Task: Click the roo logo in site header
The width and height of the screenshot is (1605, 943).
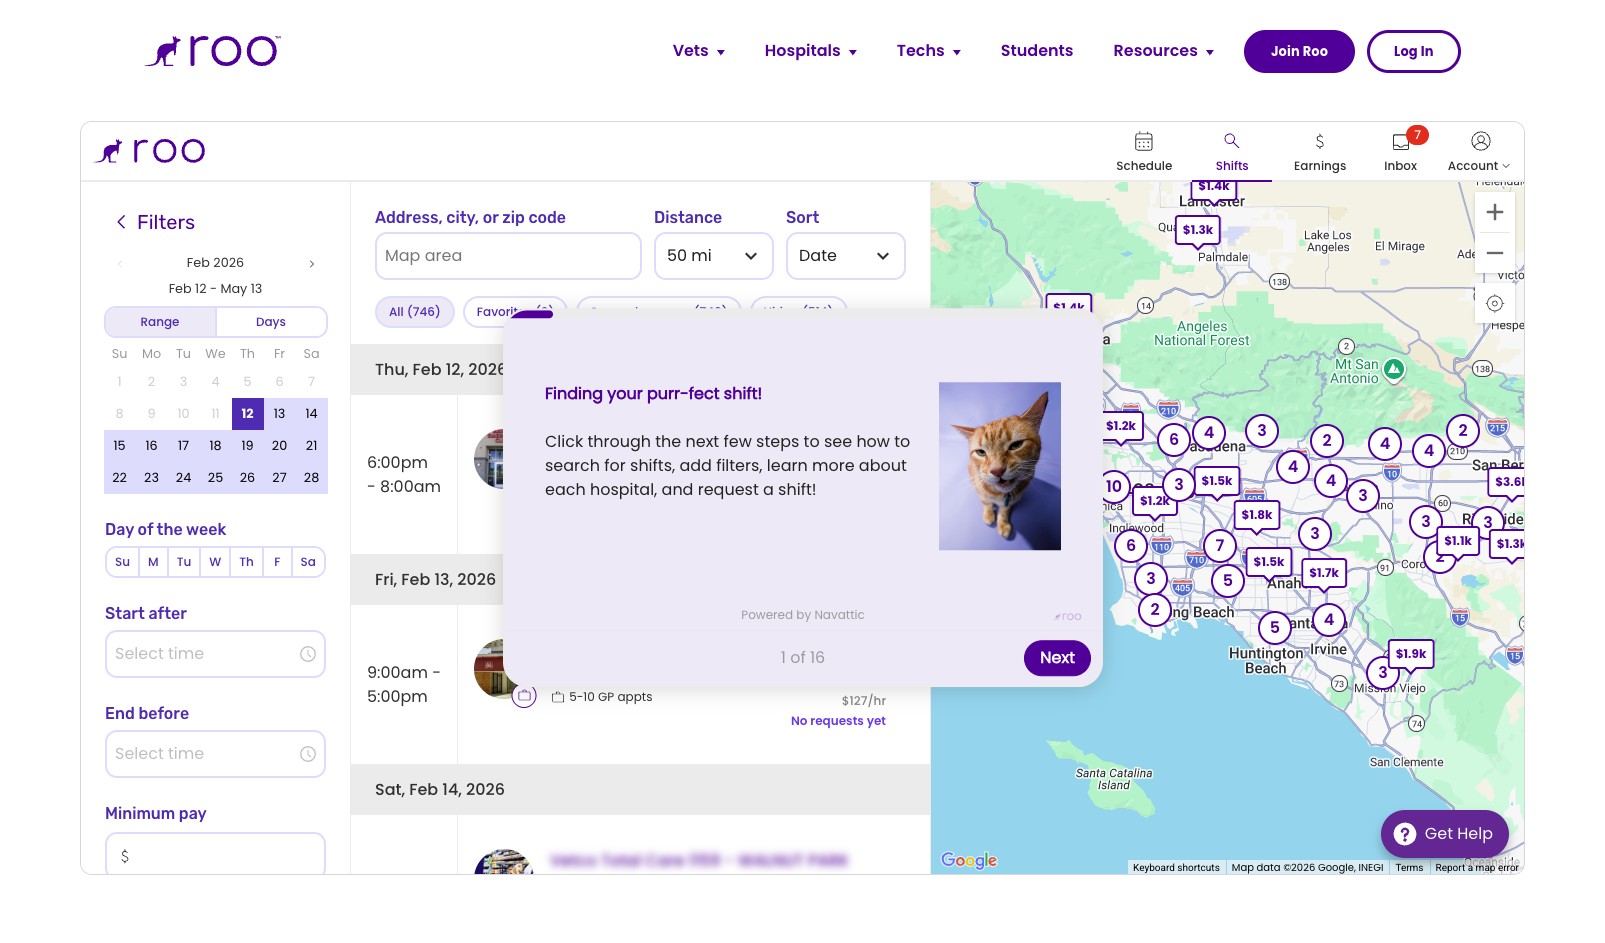Action: pos(213,51)
